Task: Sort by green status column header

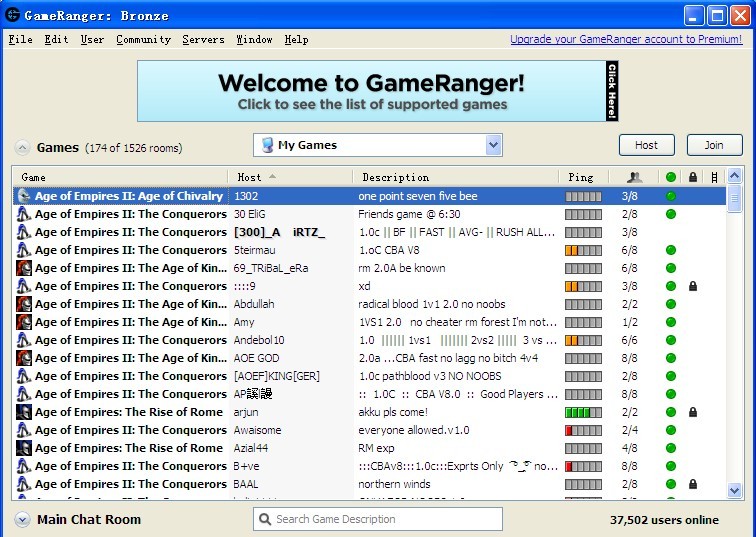Action: [x=671, y=177]
